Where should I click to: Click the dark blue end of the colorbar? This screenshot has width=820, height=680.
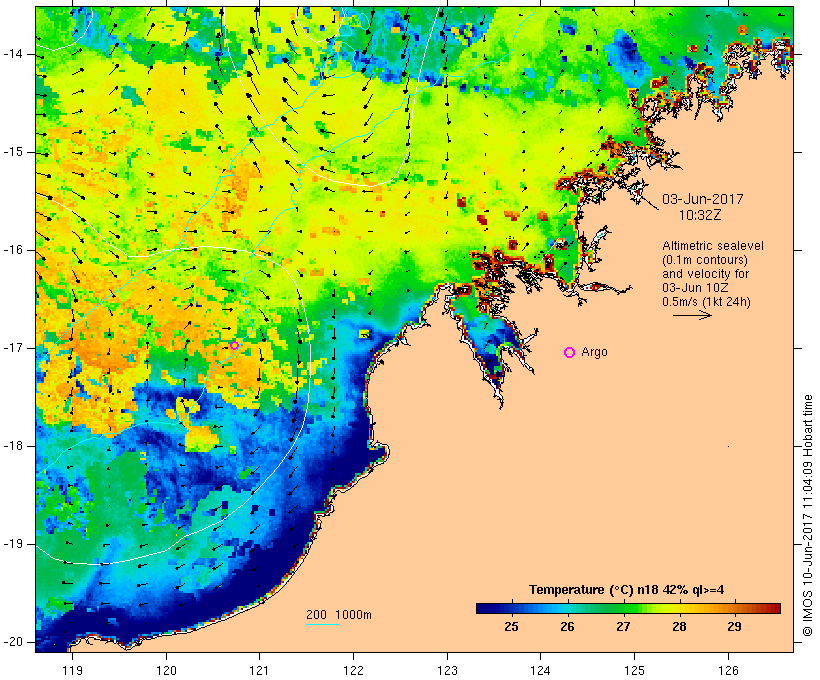click(481, 608)
